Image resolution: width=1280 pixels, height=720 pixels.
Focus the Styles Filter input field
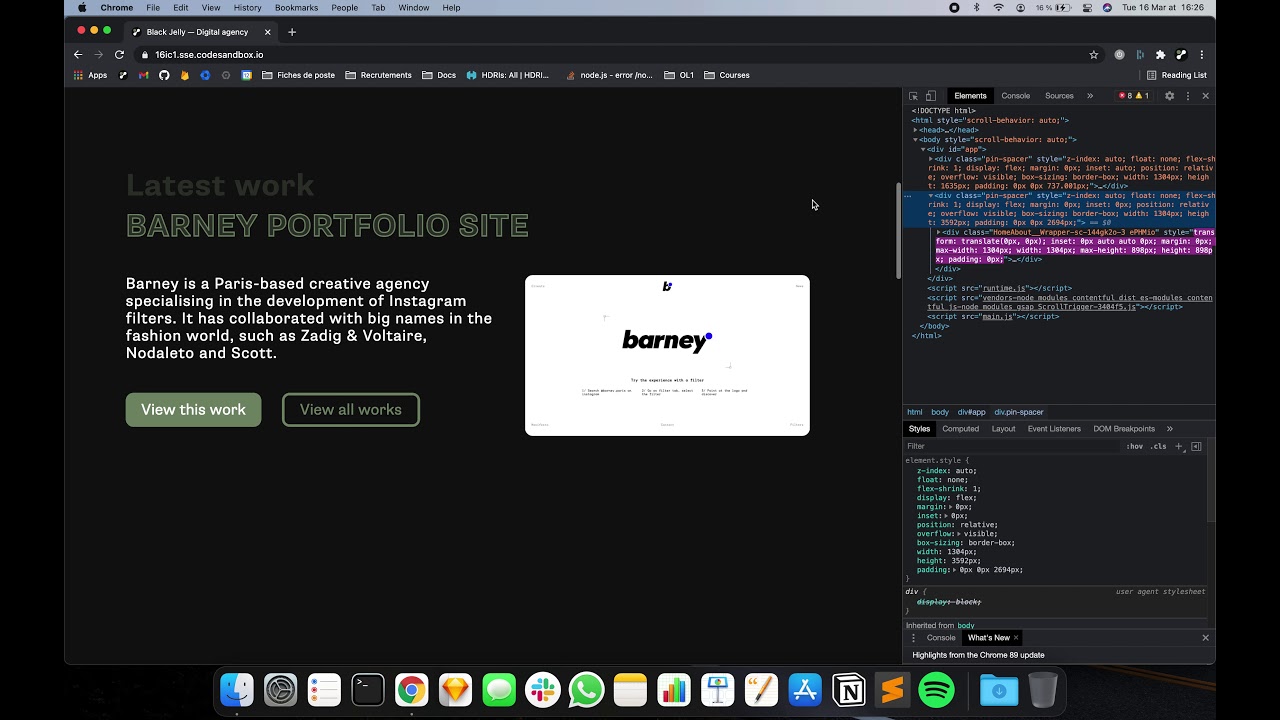[1010, 446]
